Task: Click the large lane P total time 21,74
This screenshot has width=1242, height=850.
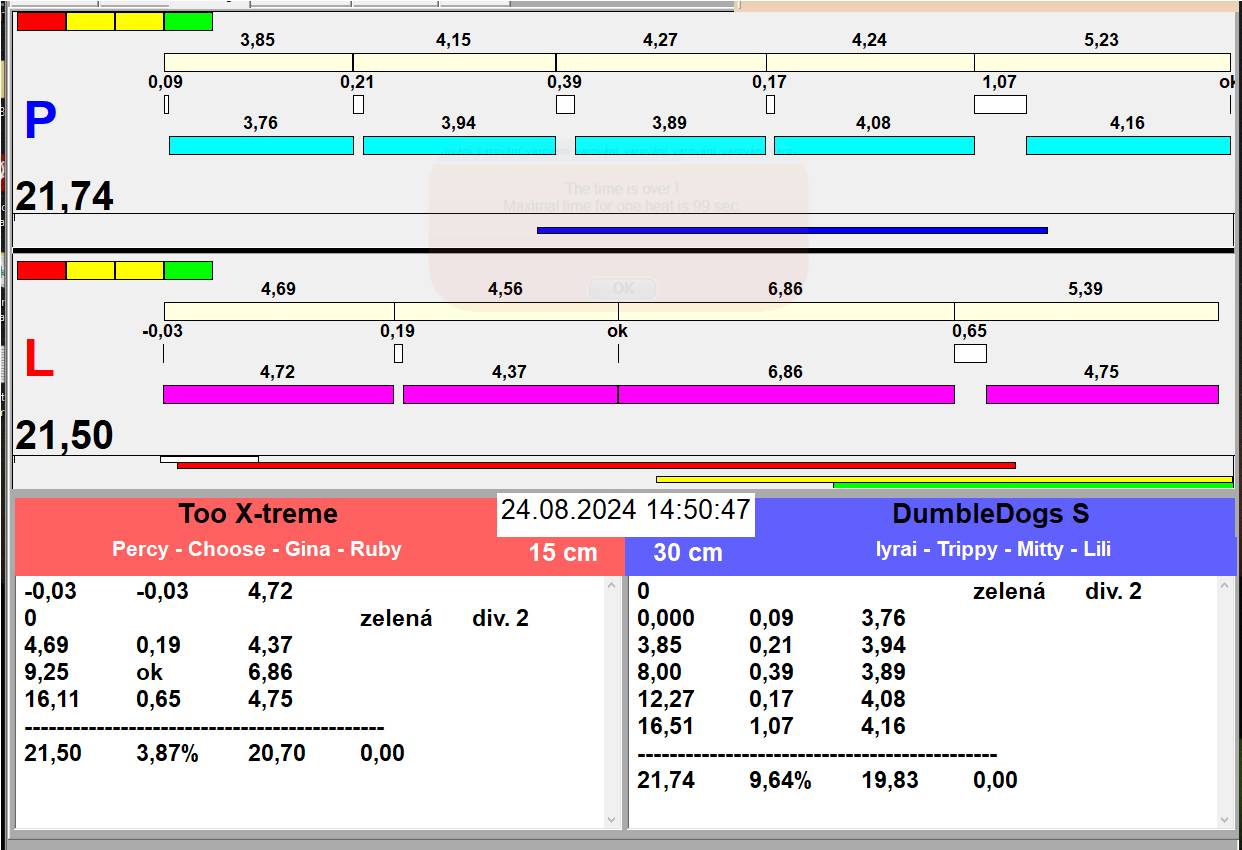Action: tap(64, 195)
